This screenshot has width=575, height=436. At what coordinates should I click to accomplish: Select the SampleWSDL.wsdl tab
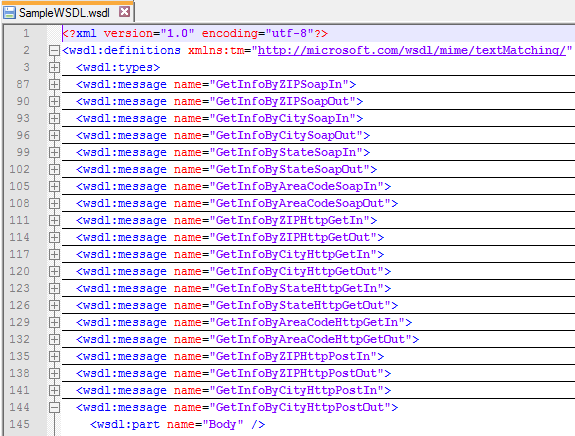(67, 12)
